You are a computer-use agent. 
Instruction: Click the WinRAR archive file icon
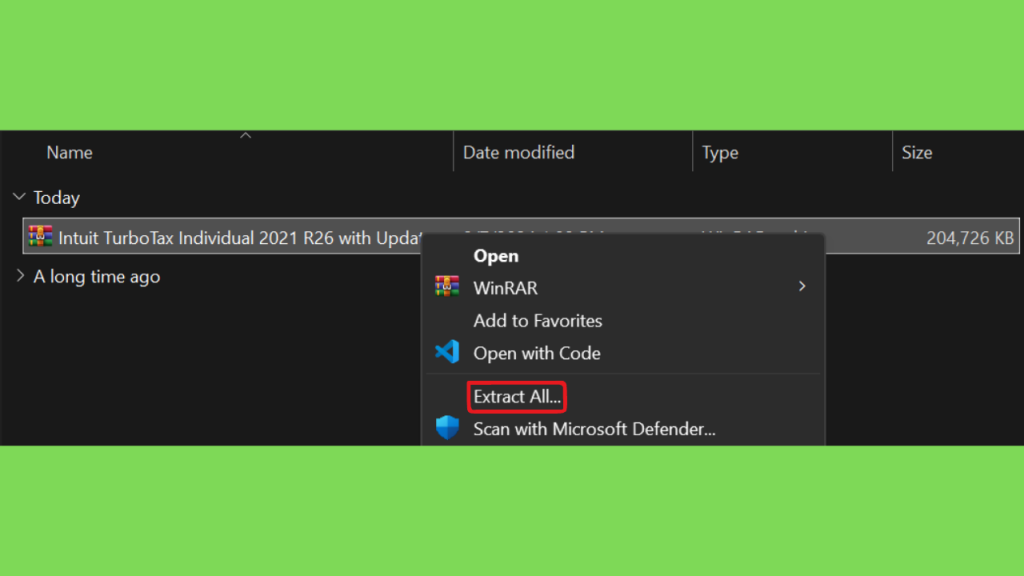click(x=40, y=236)
